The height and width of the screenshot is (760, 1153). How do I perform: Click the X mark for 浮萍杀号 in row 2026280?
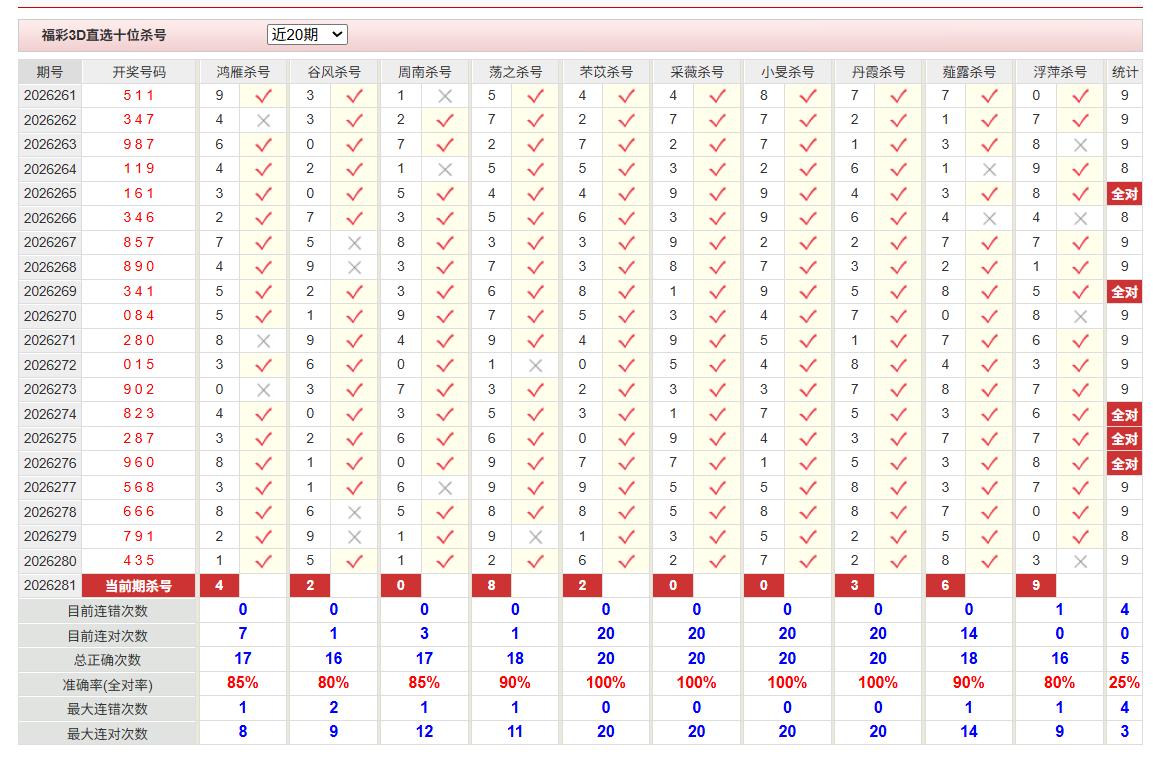[x=1080, y=562]
